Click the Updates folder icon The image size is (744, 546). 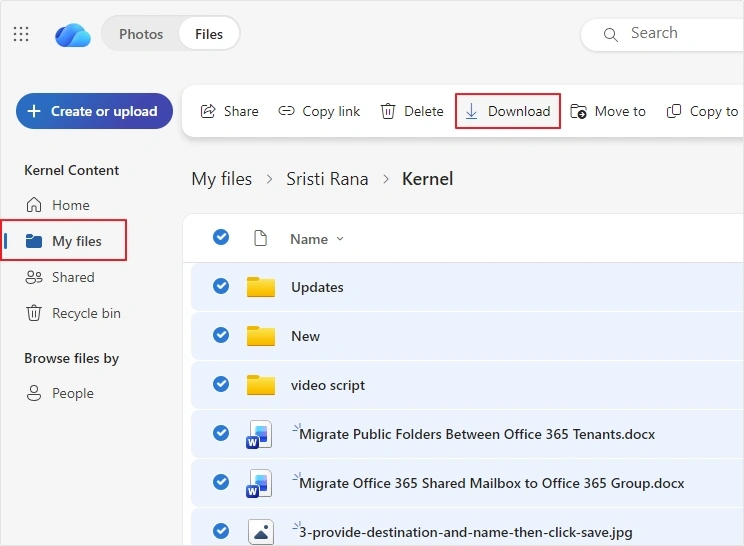(x=260, y=287)
